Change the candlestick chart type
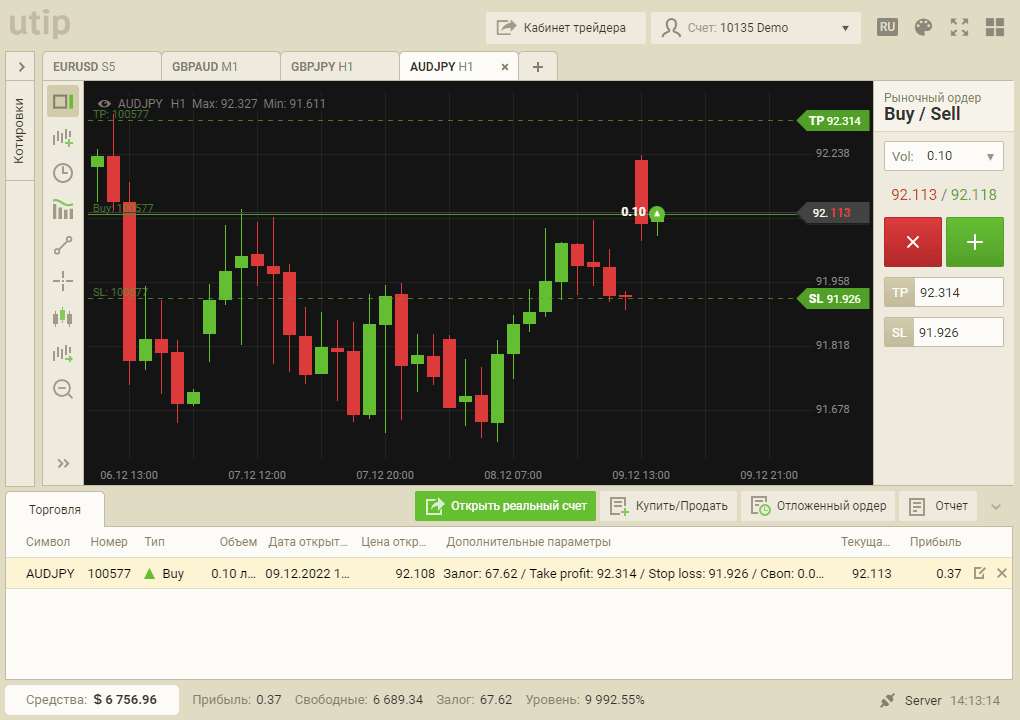Screen dimensions: 1020x720 tap(63, 317)
